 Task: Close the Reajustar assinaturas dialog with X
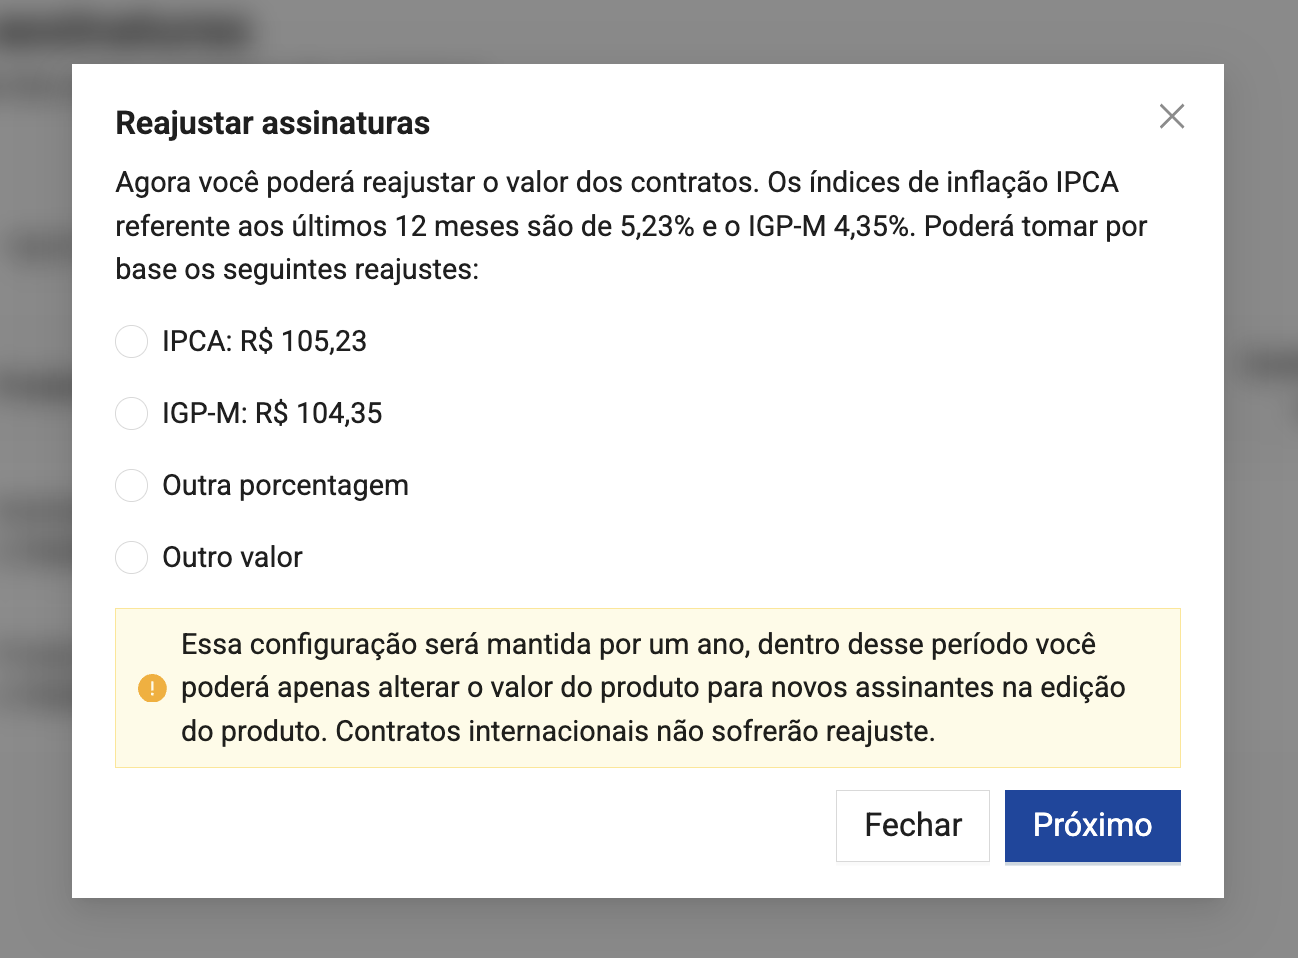(1171, 117)
